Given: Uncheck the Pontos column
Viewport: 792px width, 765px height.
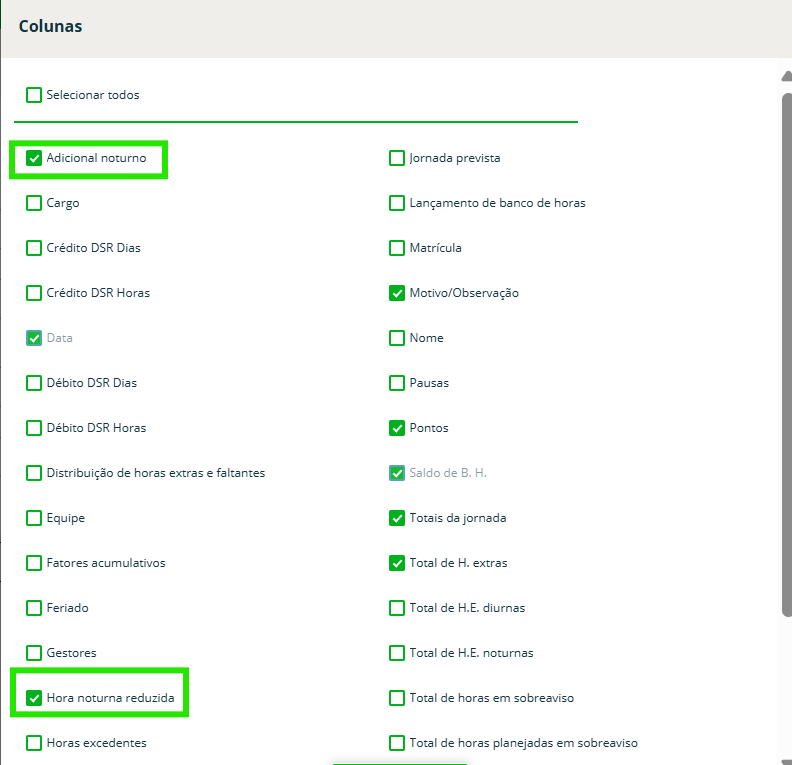Looking at the screenshot, I should click(x=397, y=428).
